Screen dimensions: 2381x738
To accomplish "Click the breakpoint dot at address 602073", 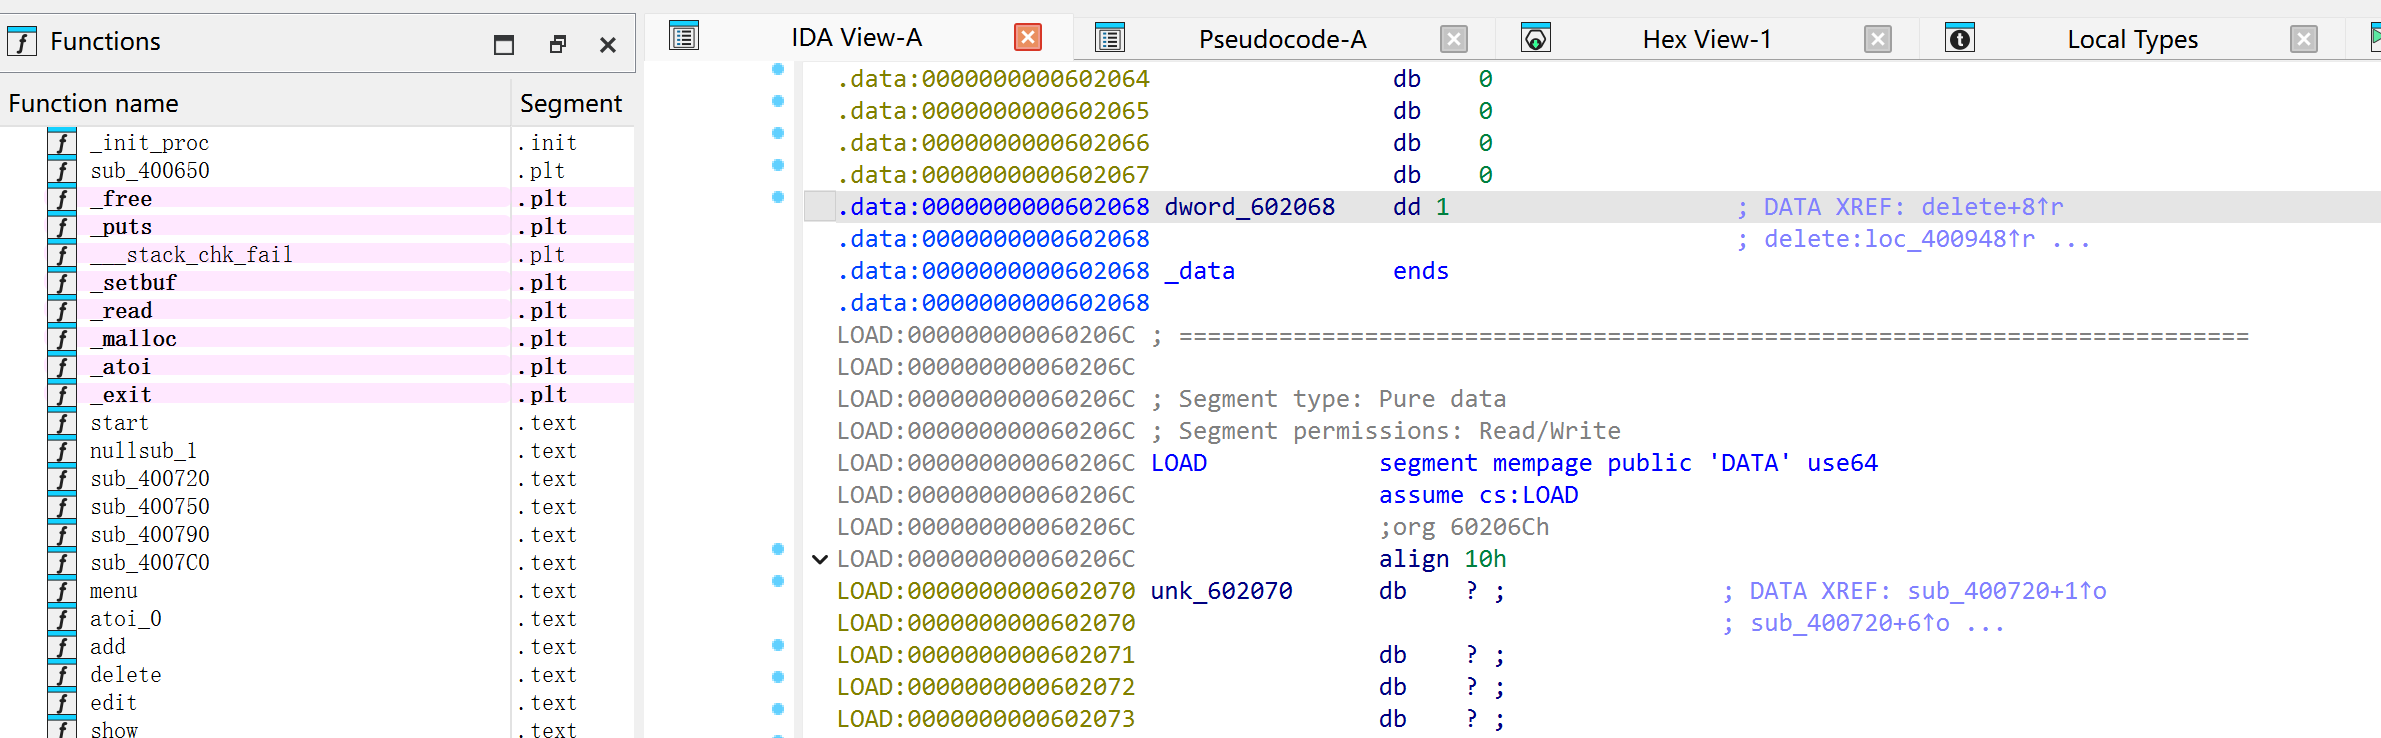I will [x=778, y=709].
